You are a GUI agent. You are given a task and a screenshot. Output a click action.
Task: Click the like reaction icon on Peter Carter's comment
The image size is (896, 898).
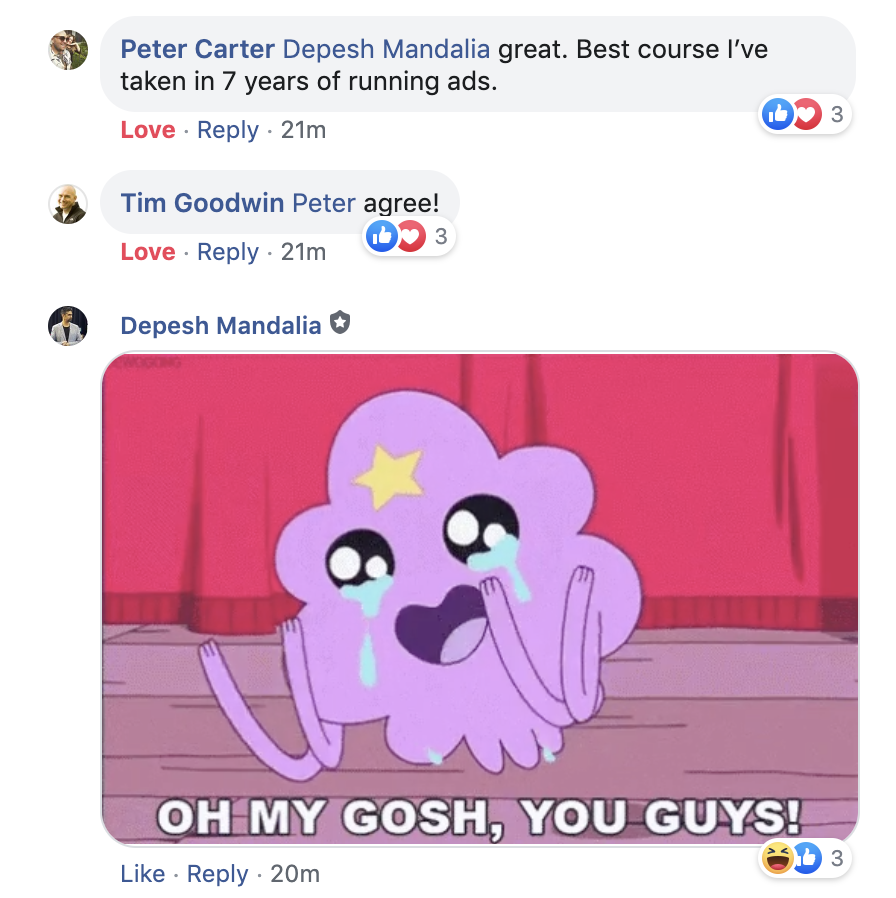[777, 114]
